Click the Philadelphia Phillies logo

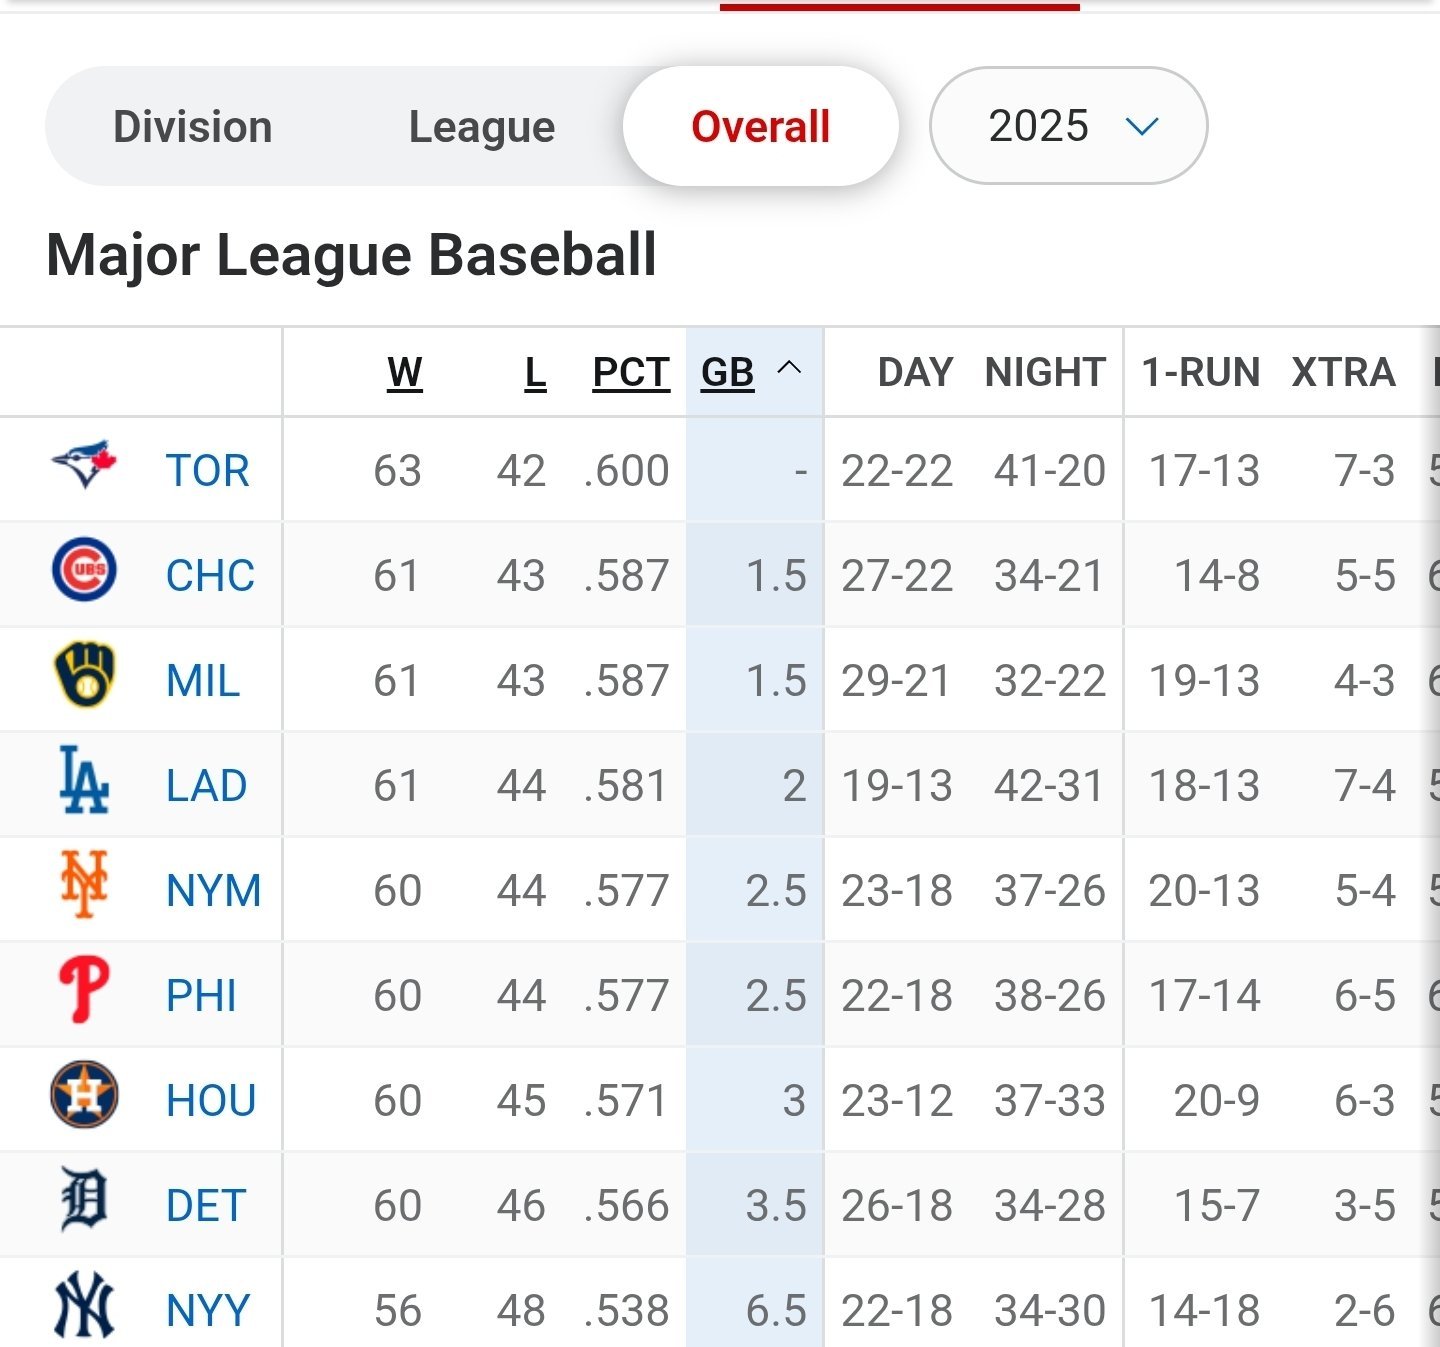(x=84, y=990)
